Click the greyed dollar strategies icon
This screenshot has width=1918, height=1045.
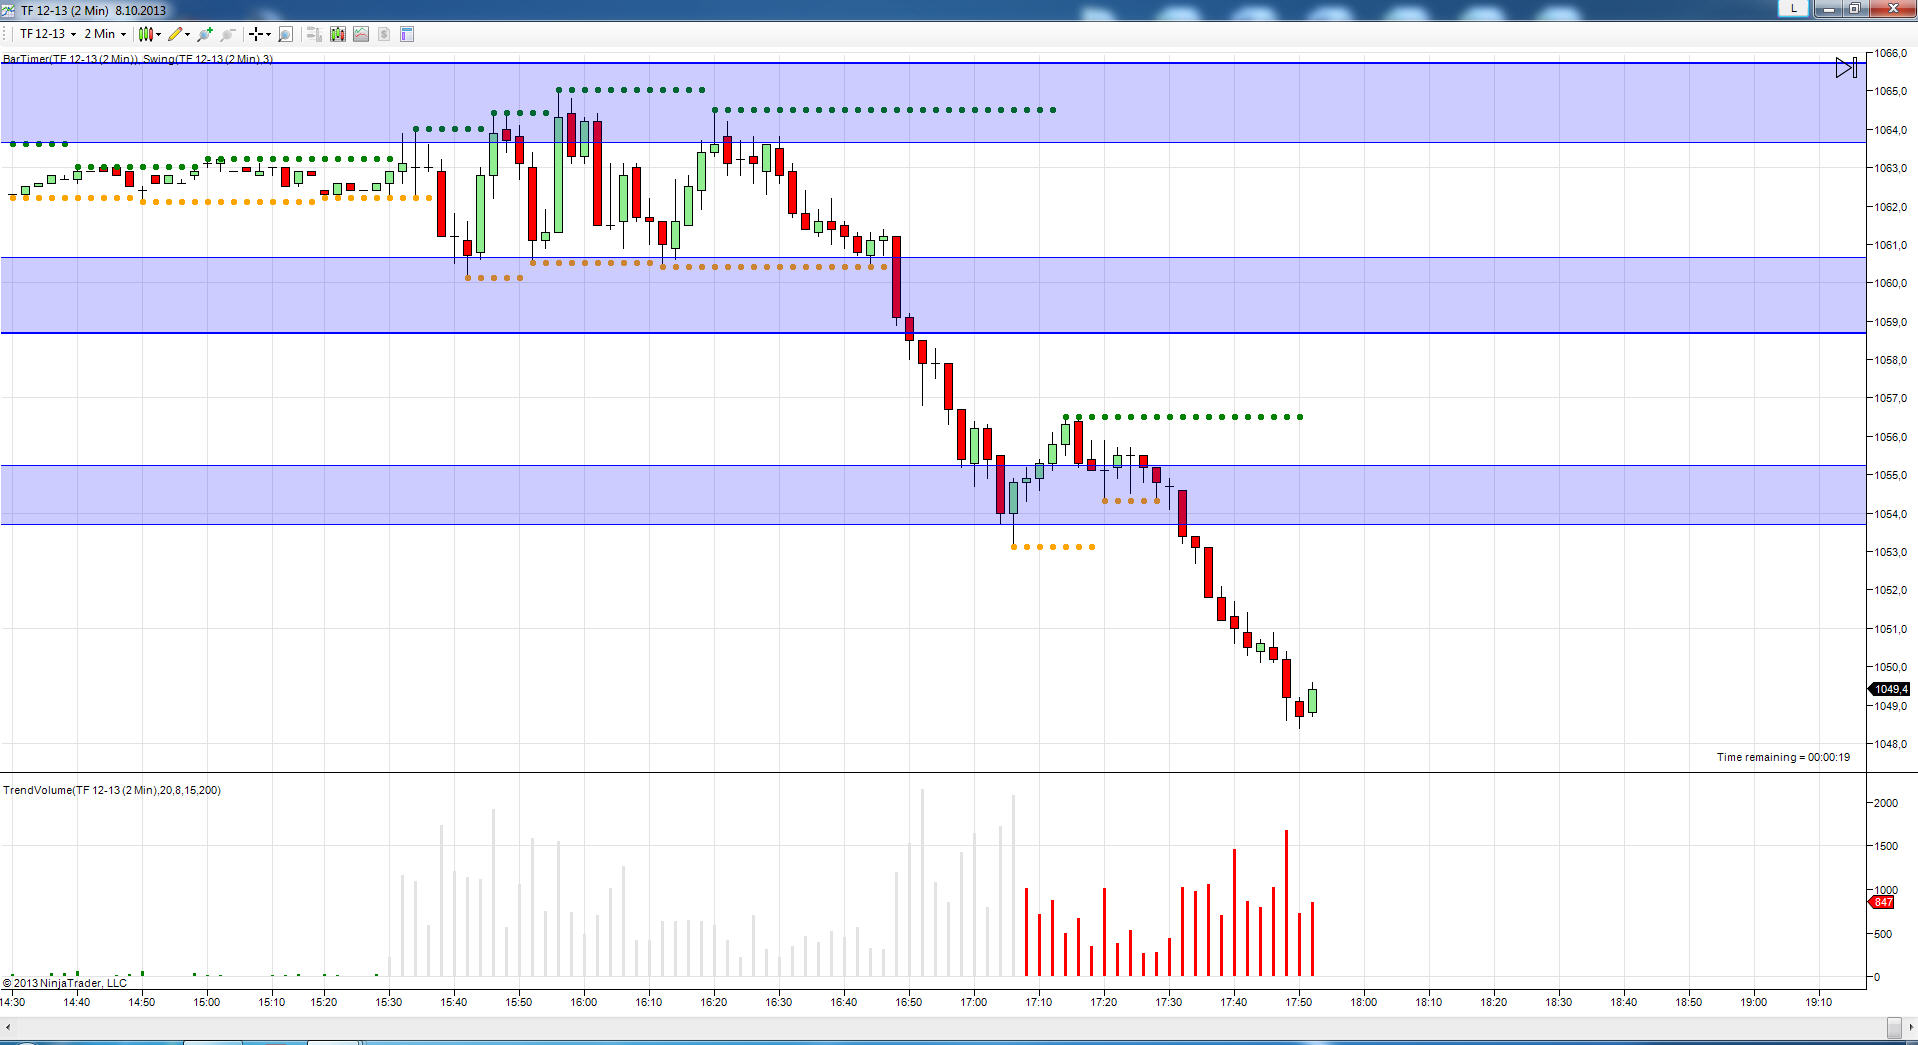click(x=384, y=34)
